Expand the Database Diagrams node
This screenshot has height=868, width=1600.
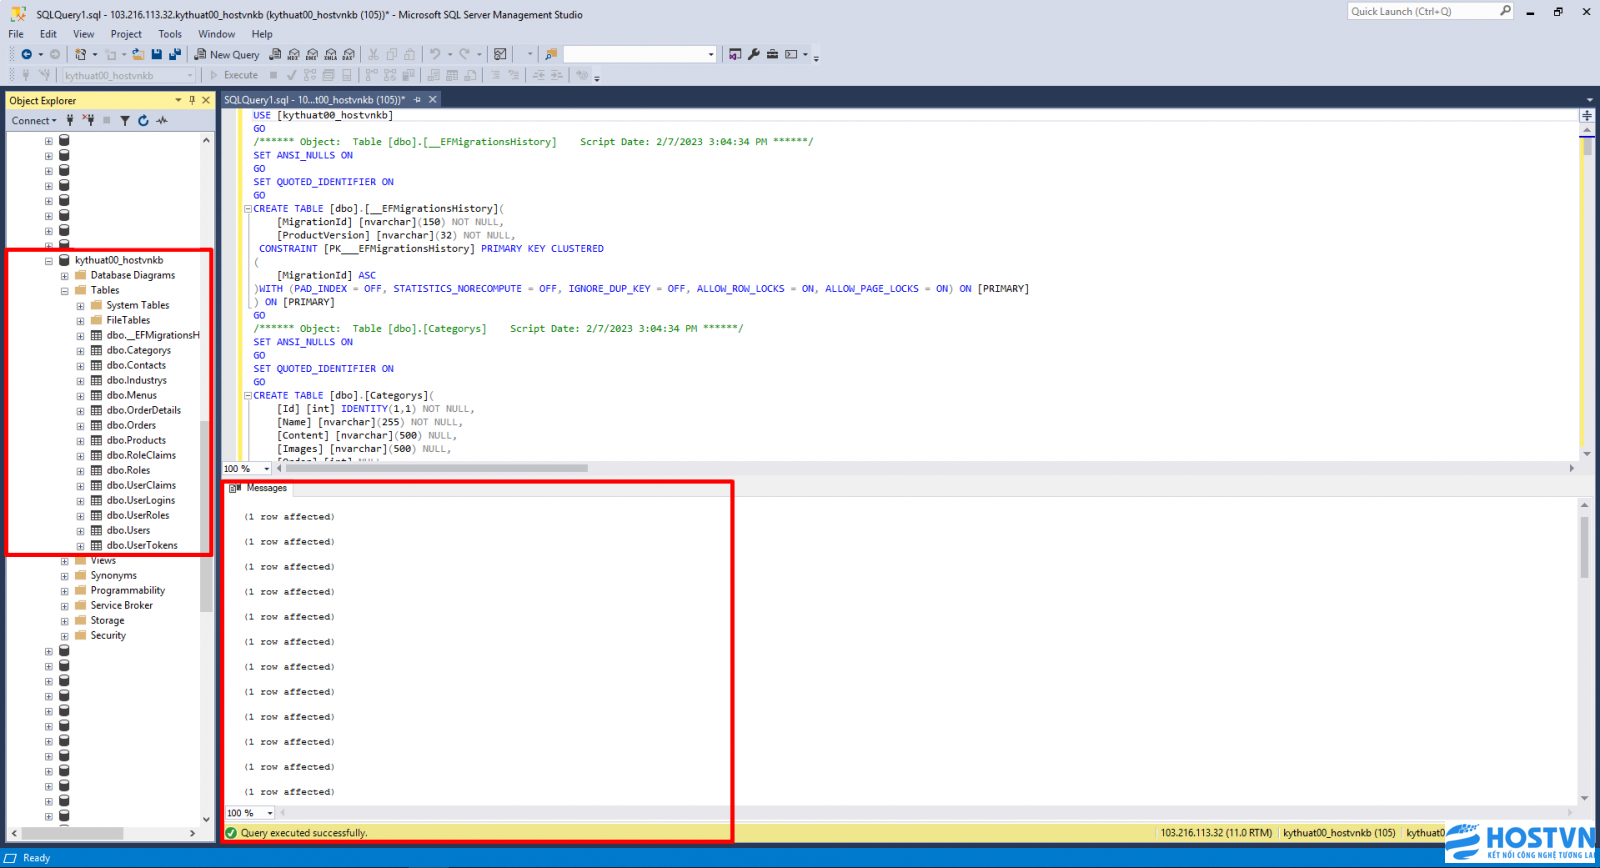(x=64, y=276)
